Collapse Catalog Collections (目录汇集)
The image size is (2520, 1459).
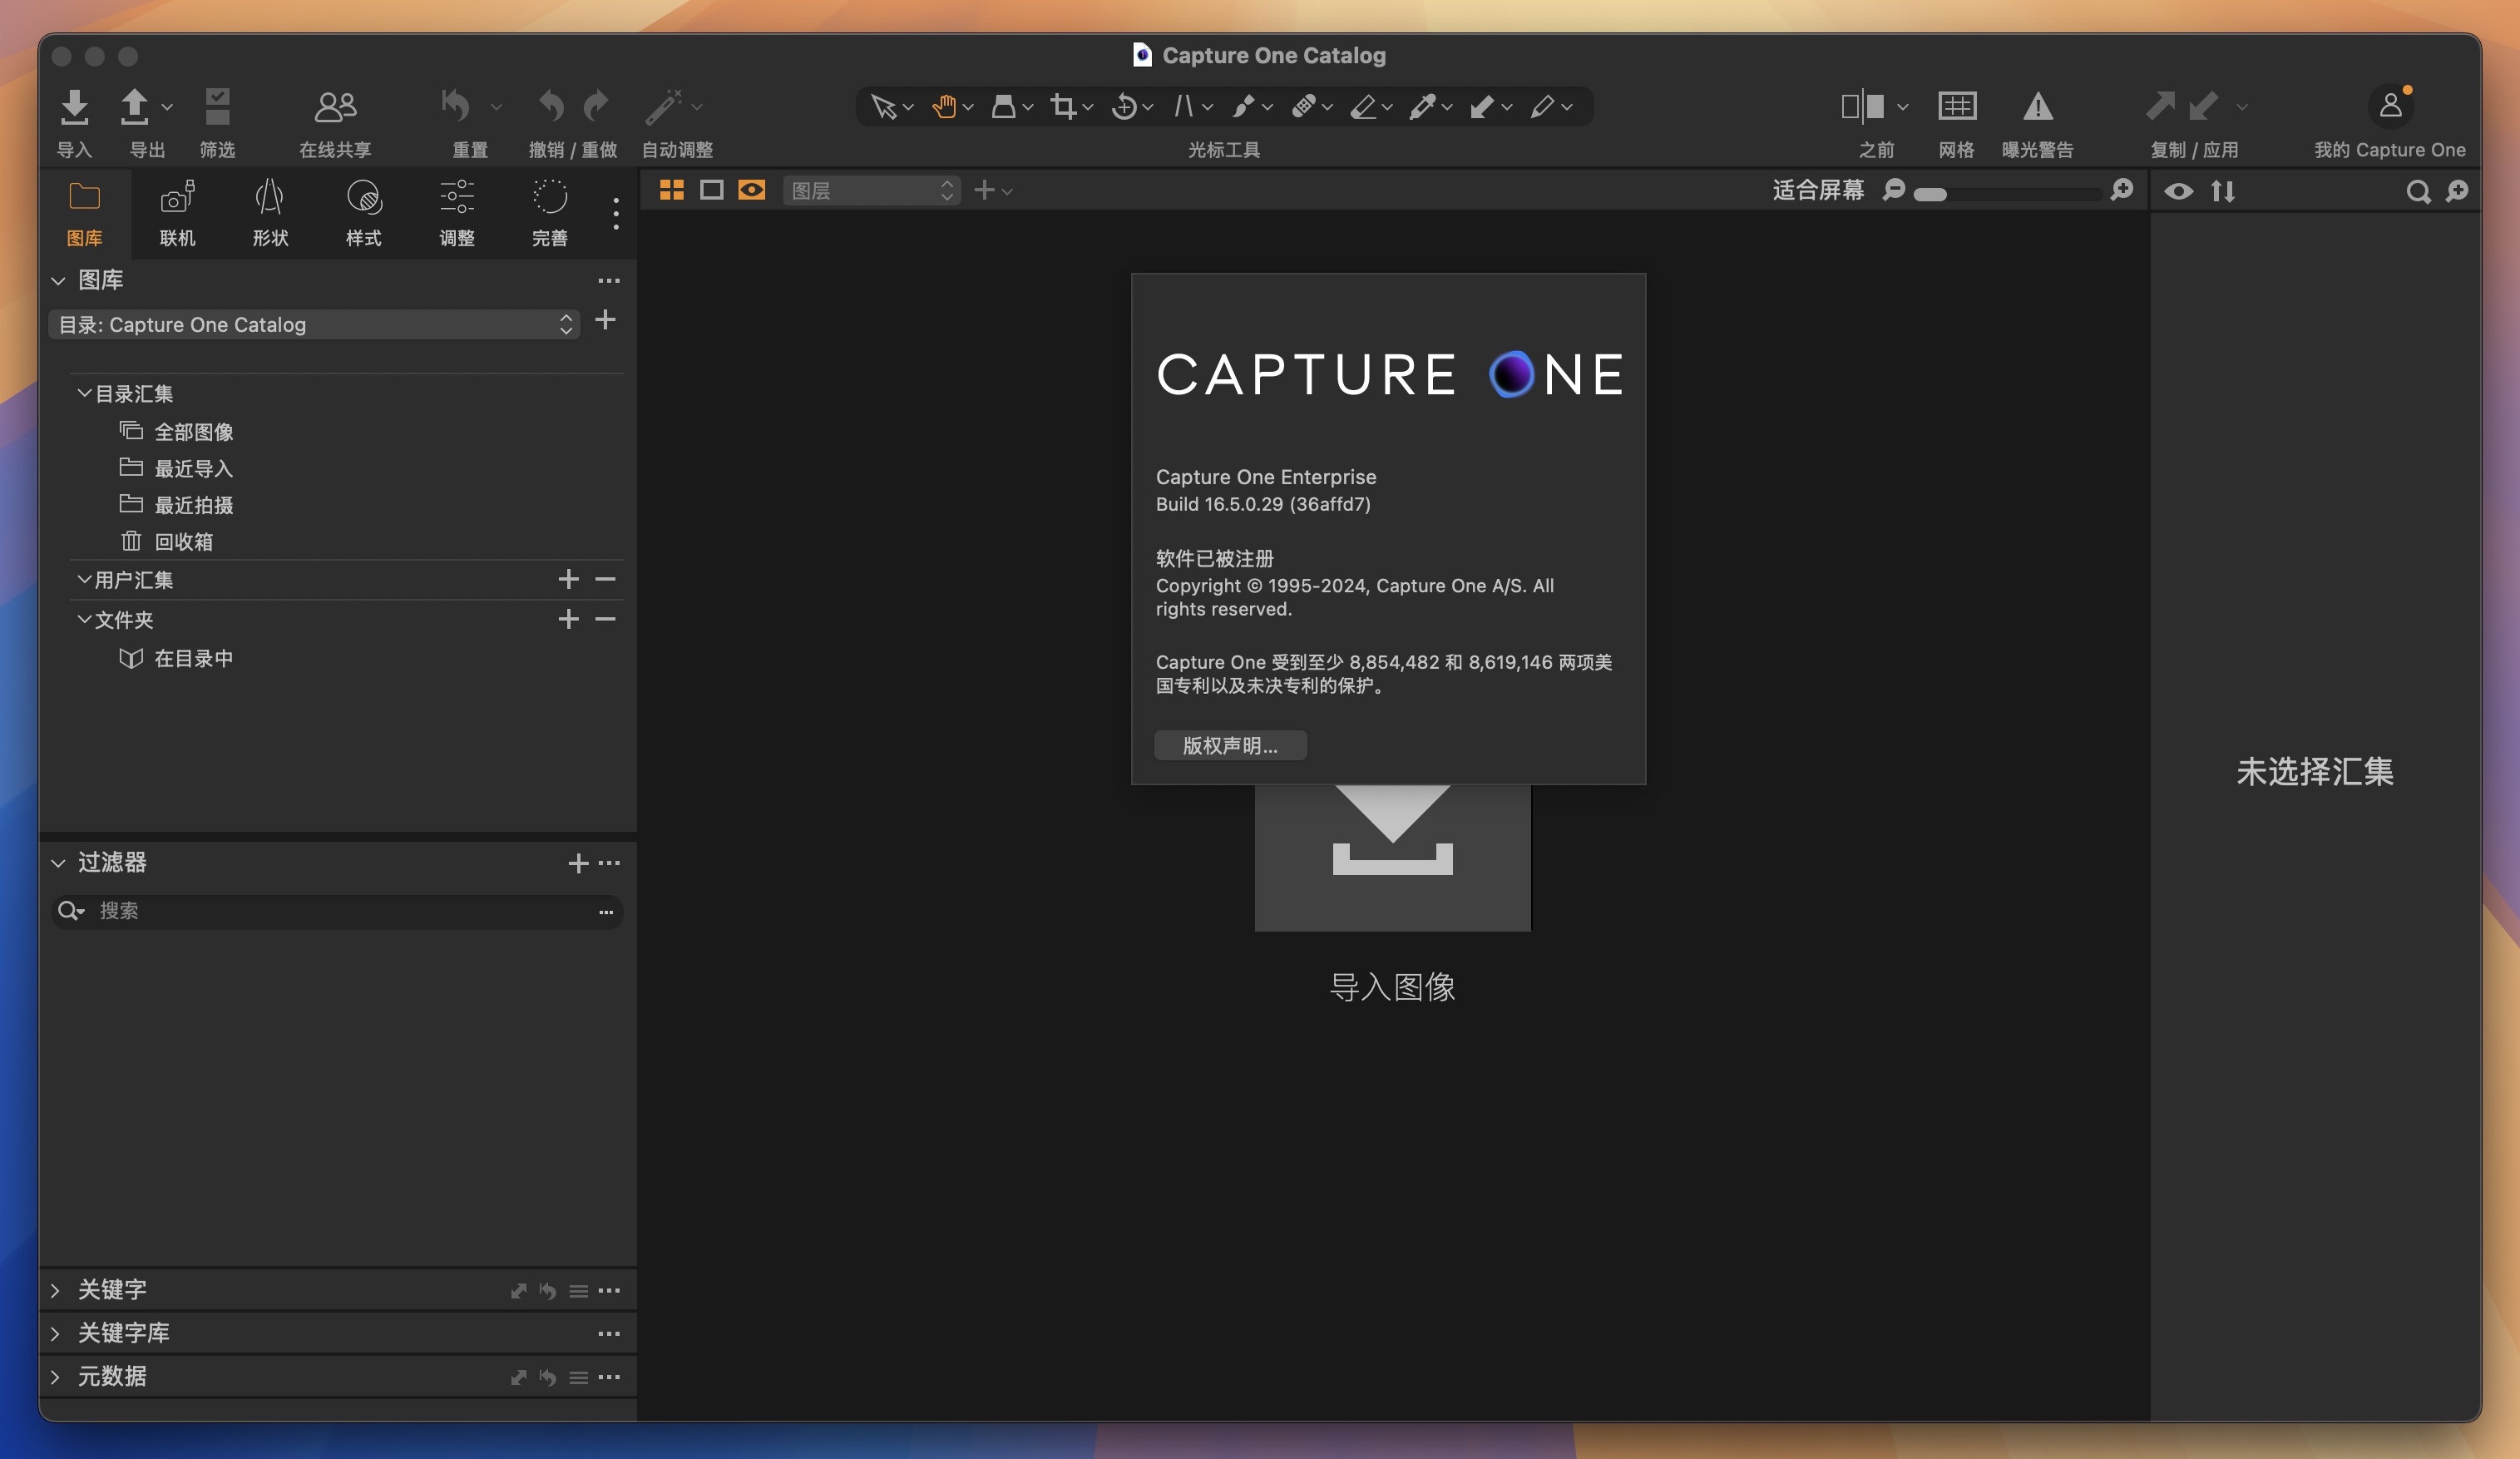point(85,393)
